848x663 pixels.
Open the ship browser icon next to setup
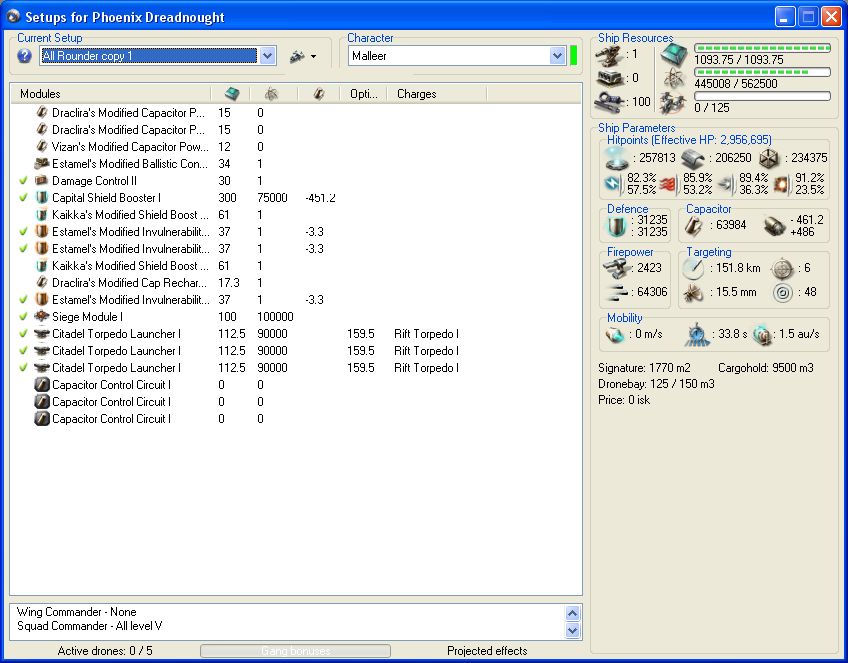pyautogui.click(x=297, y=56)
